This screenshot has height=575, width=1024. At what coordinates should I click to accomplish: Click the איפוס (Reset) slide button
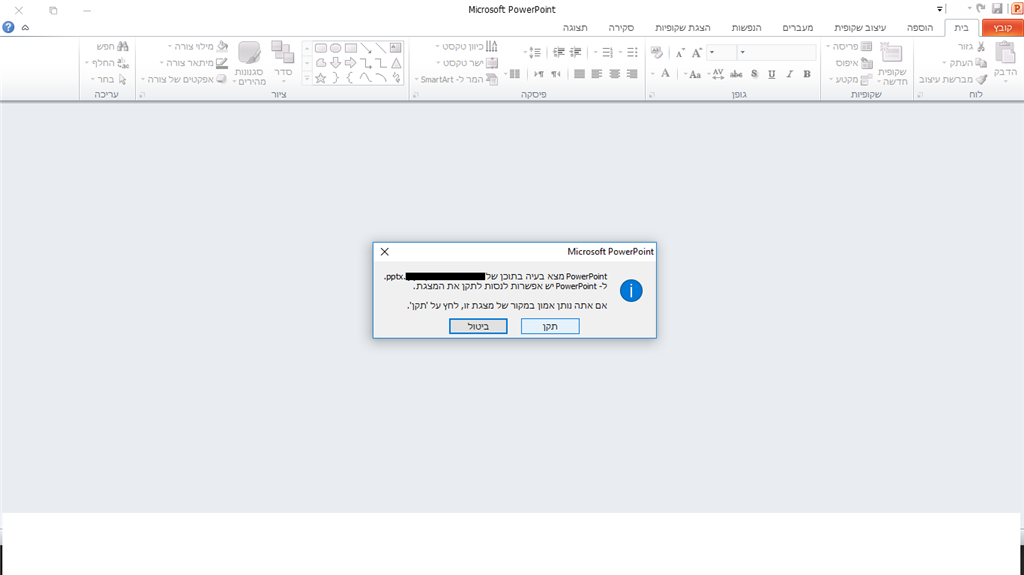854,63
